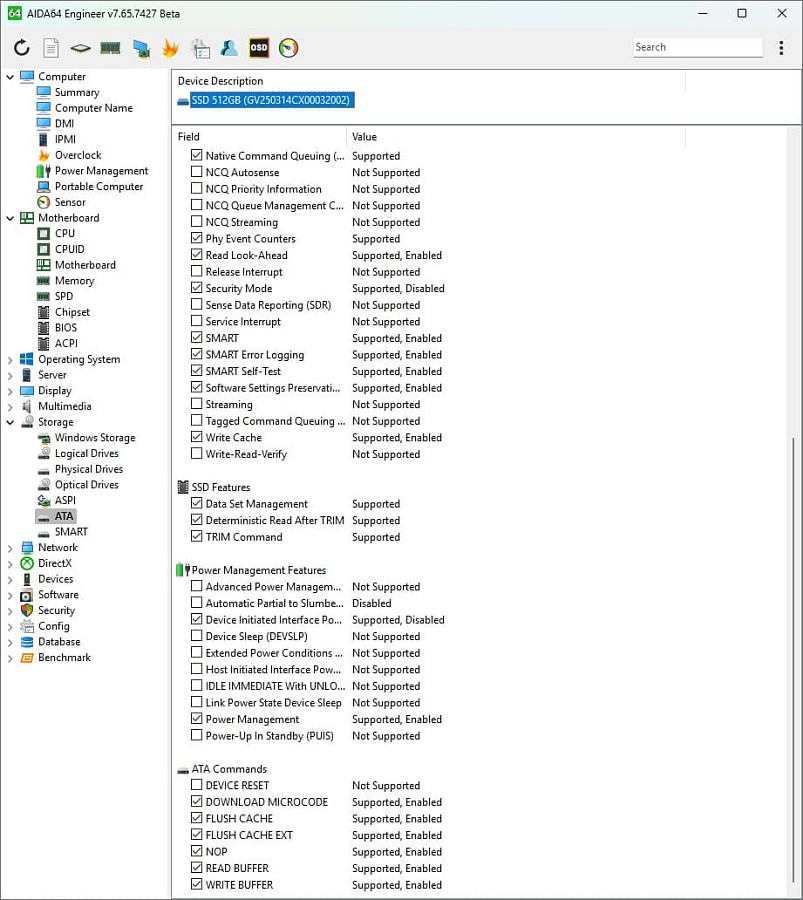Screen dimensions: 803x900
Task: Toggle the Security Mode checkbox
Action: click(196, 288)
